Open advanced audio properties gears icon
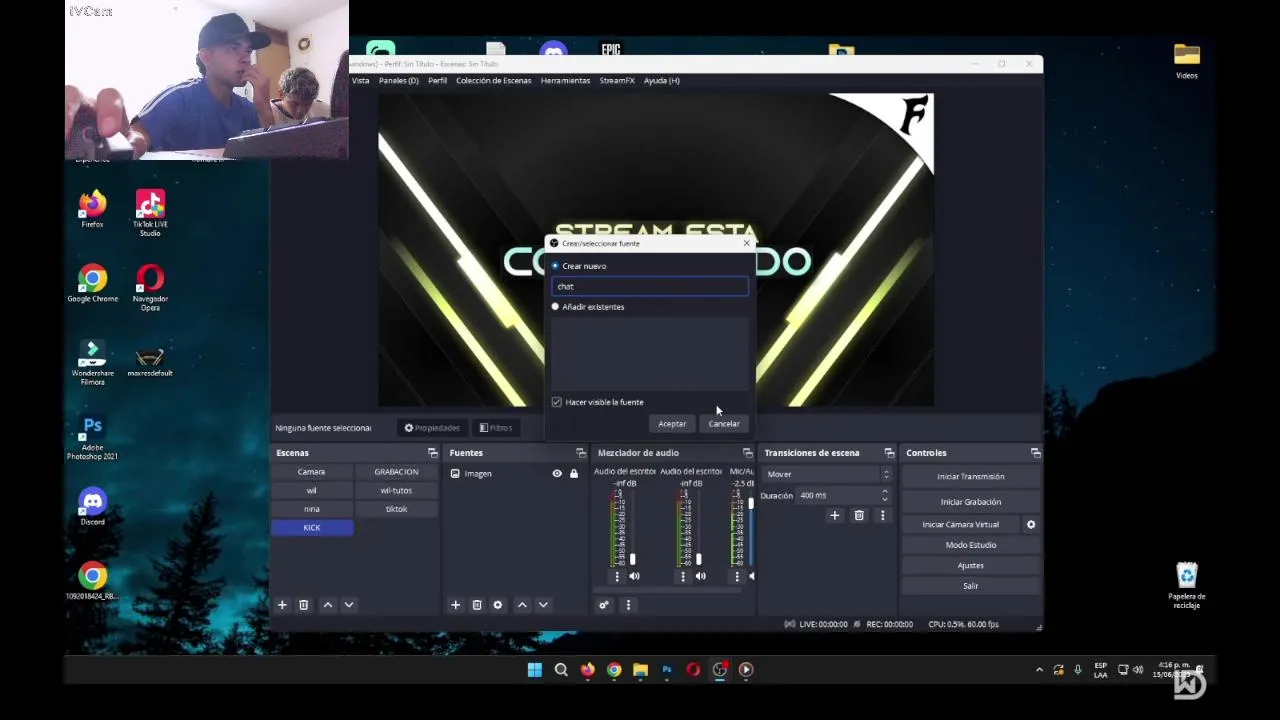The height and width of the screenshot is (720, 1280). pyautogui.click(x=604, y=605)
